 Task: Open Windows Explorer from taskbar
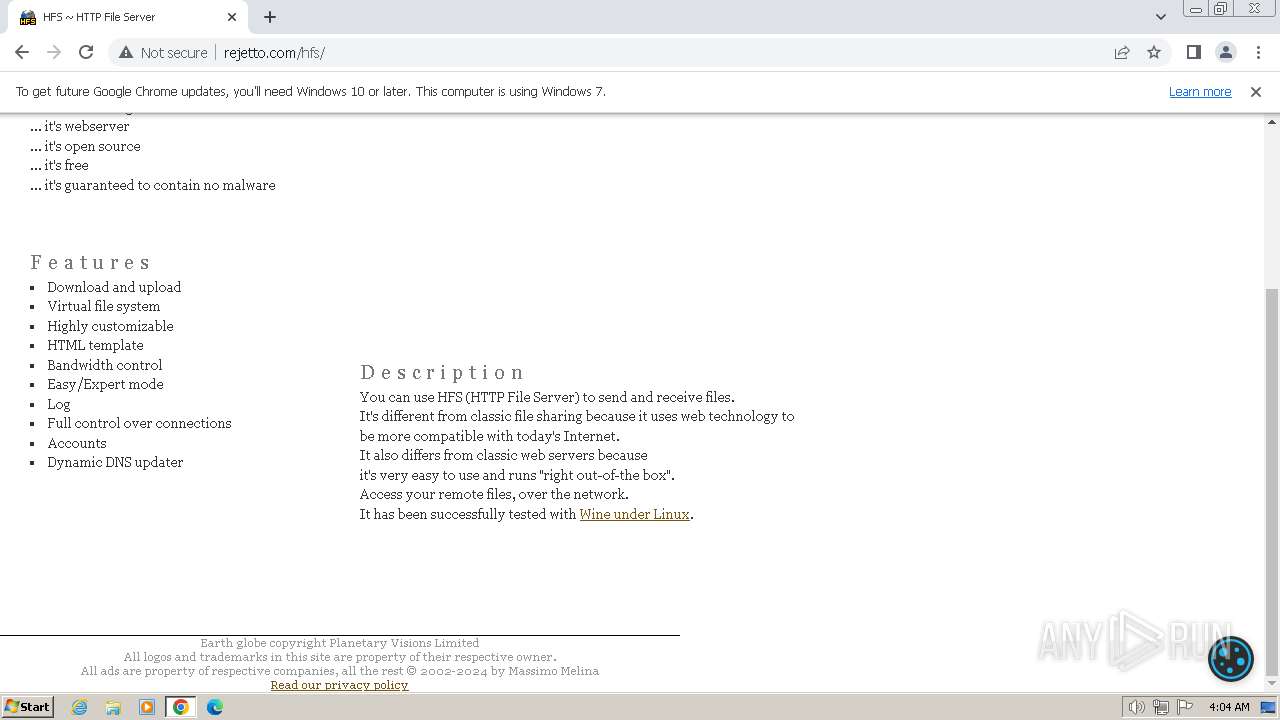coord(113,707)
